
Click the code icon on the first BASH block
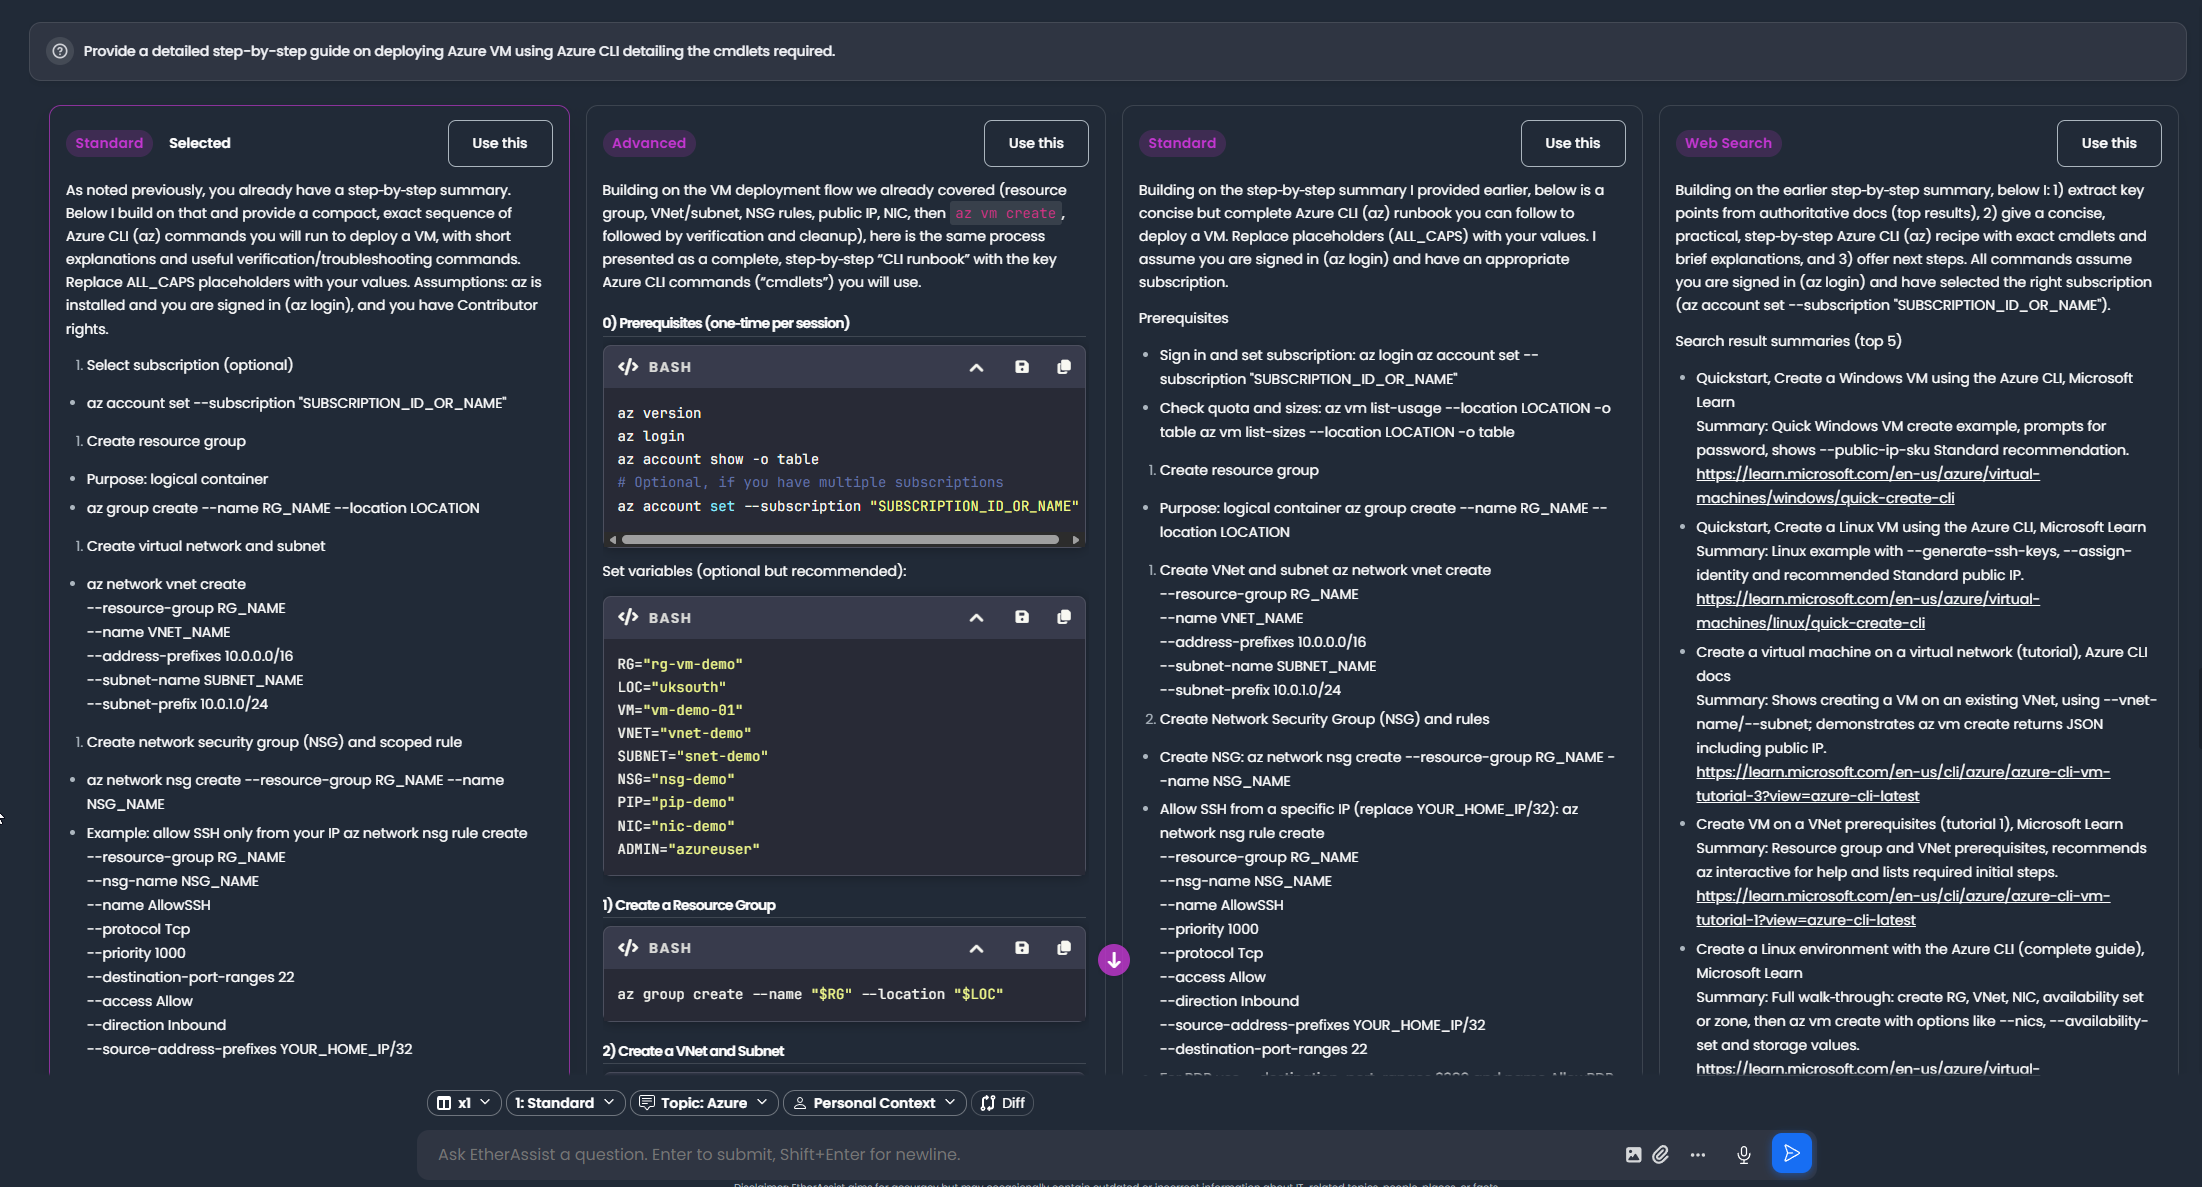628,367
